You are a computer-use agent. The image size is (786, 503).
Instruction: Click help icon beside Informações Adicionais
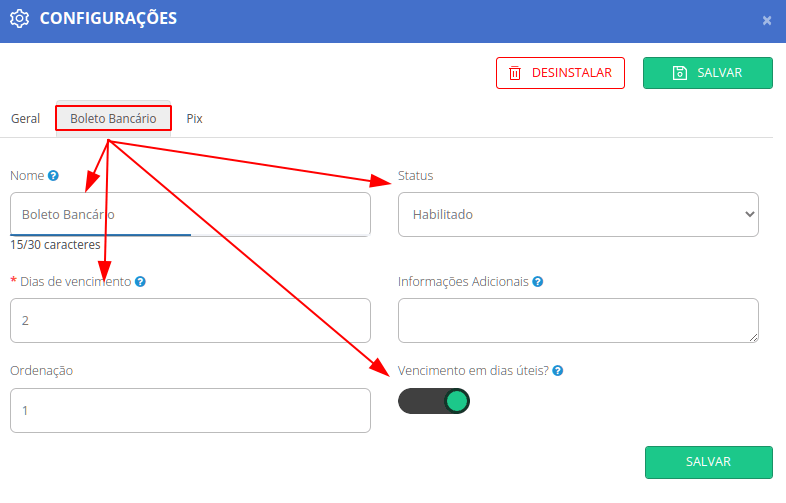pyautogui.click(x=538, y=282)
